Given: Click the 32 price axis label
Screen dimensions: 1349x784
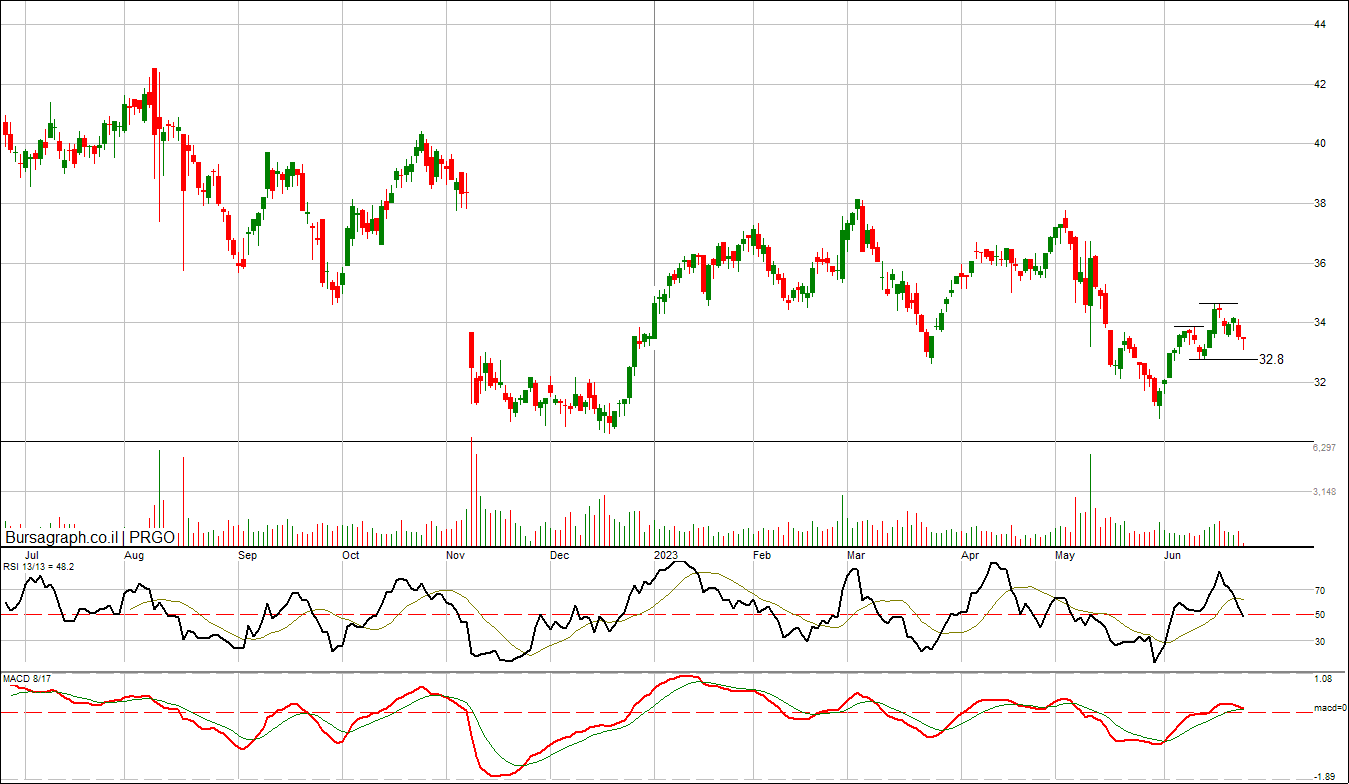Looking at the screenshot, I should tap(1320, 383).
